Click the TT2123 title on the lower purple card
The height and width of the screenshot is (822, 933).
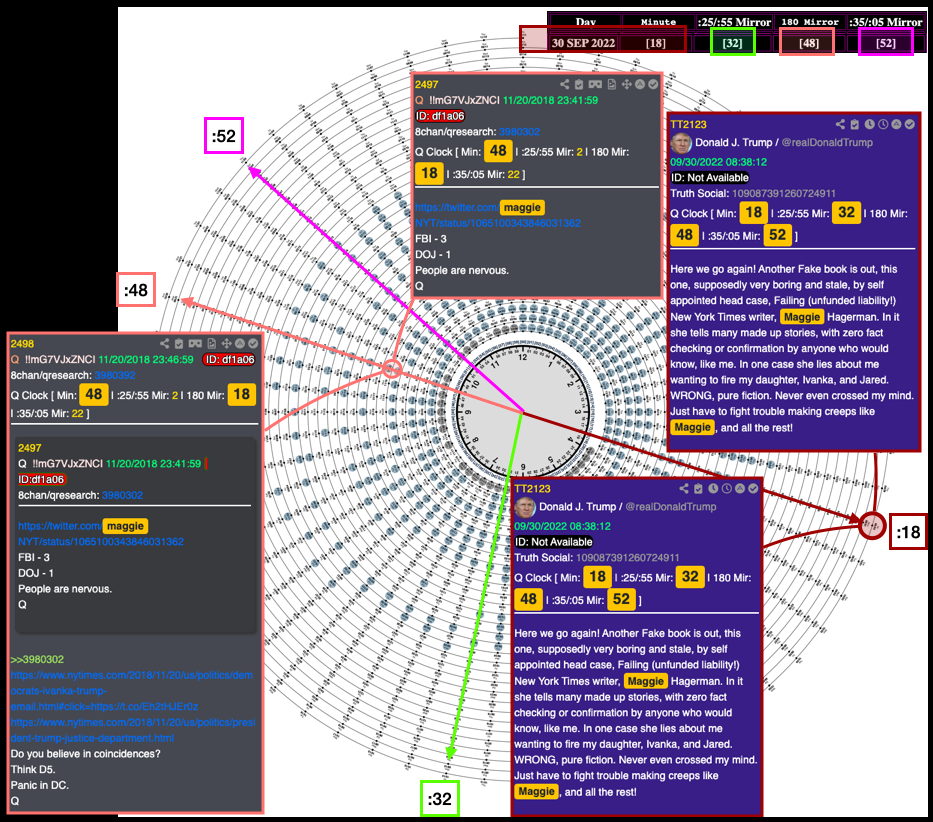point(532,489)
